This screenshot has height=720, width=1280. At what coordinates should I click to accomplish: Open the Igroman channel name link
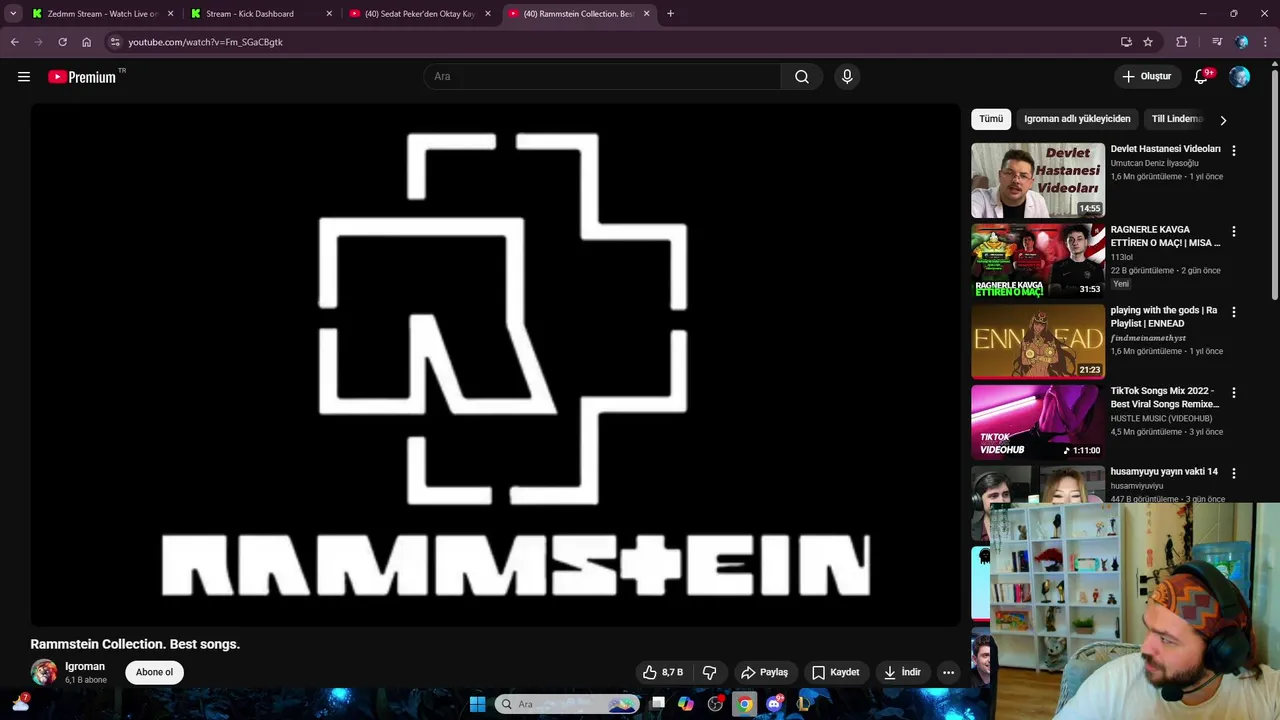point(85,666)
